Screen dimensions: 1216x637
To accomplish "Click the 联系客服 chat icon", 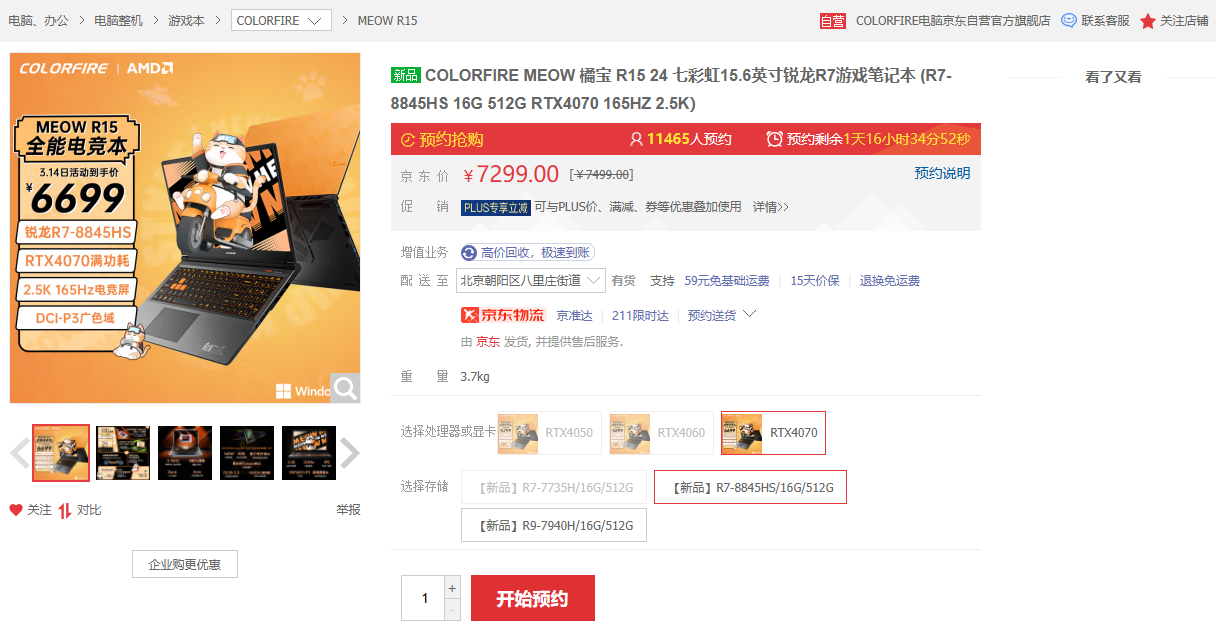I will tap(1069, 20).
